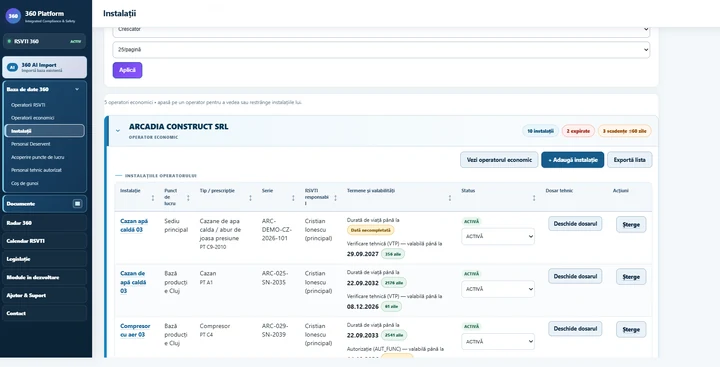Screen dimensions: 720x367
Task: Click the 2 expirate badge
Action: click(x=578, y=131)
